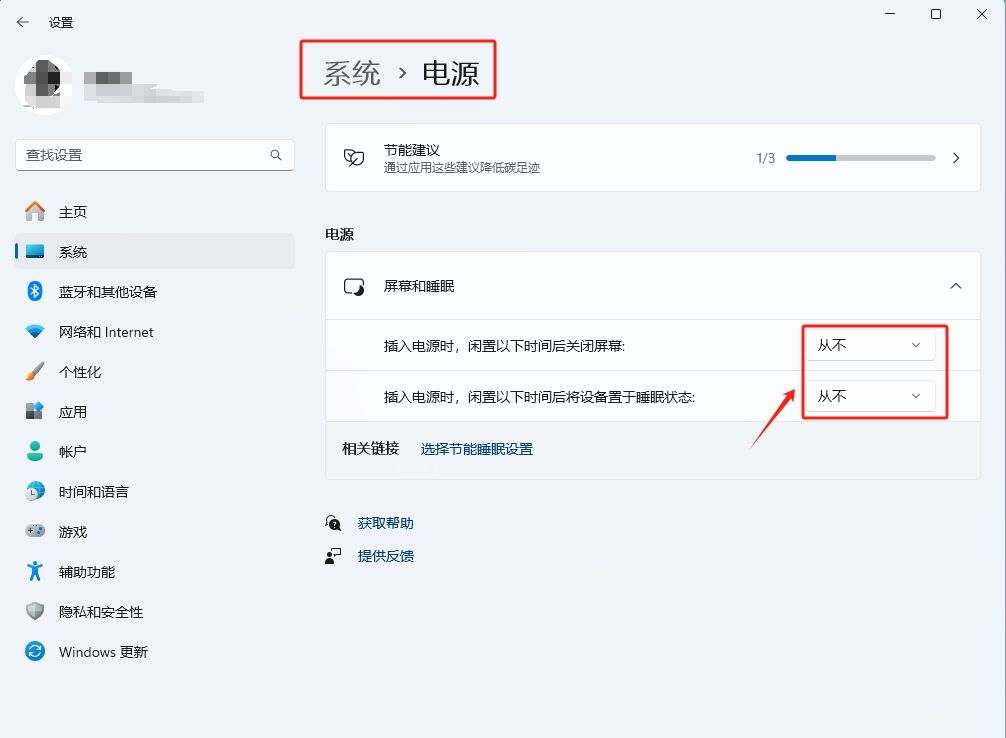Open 选择节能睡眠设置 link
This screenshot has height=738, width=1006.
point(477,449)
